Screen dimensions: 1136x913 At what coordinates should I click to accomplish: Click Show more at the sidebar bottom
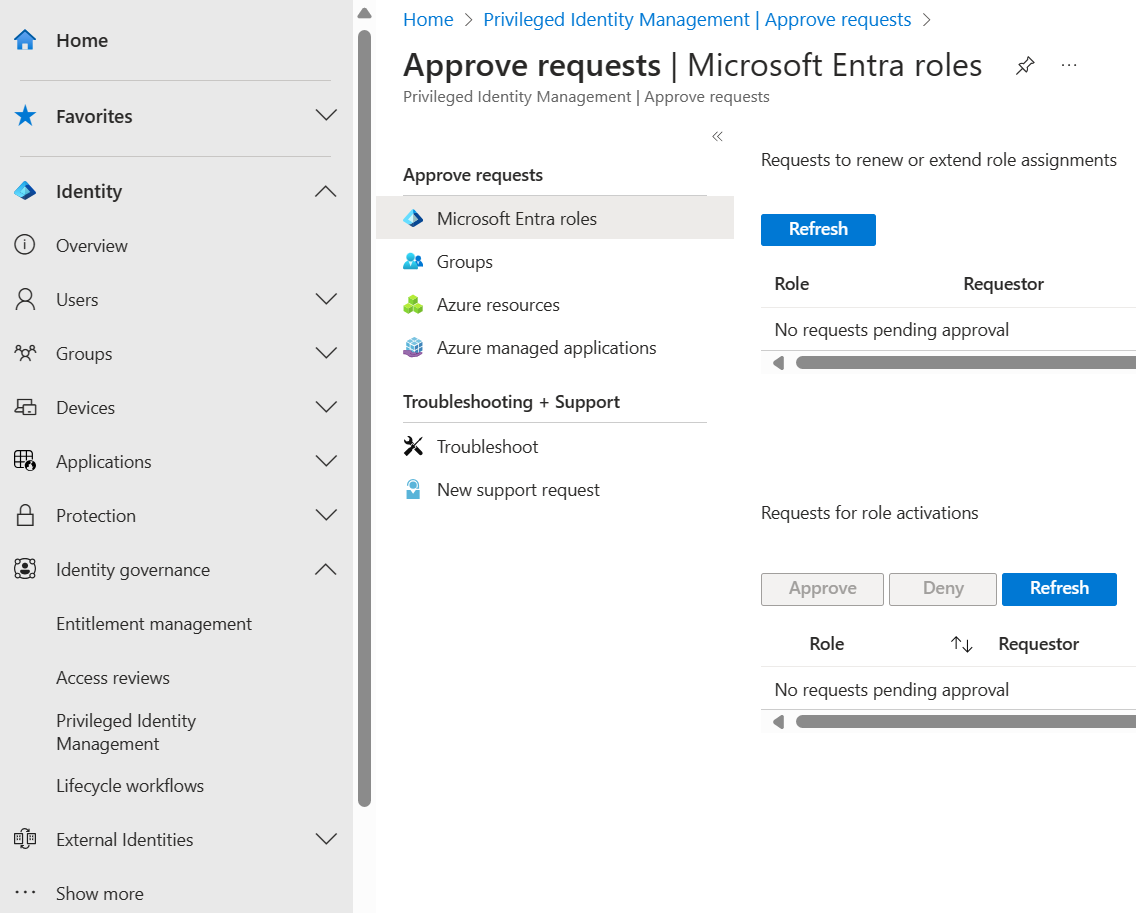(x=99, y=893)
